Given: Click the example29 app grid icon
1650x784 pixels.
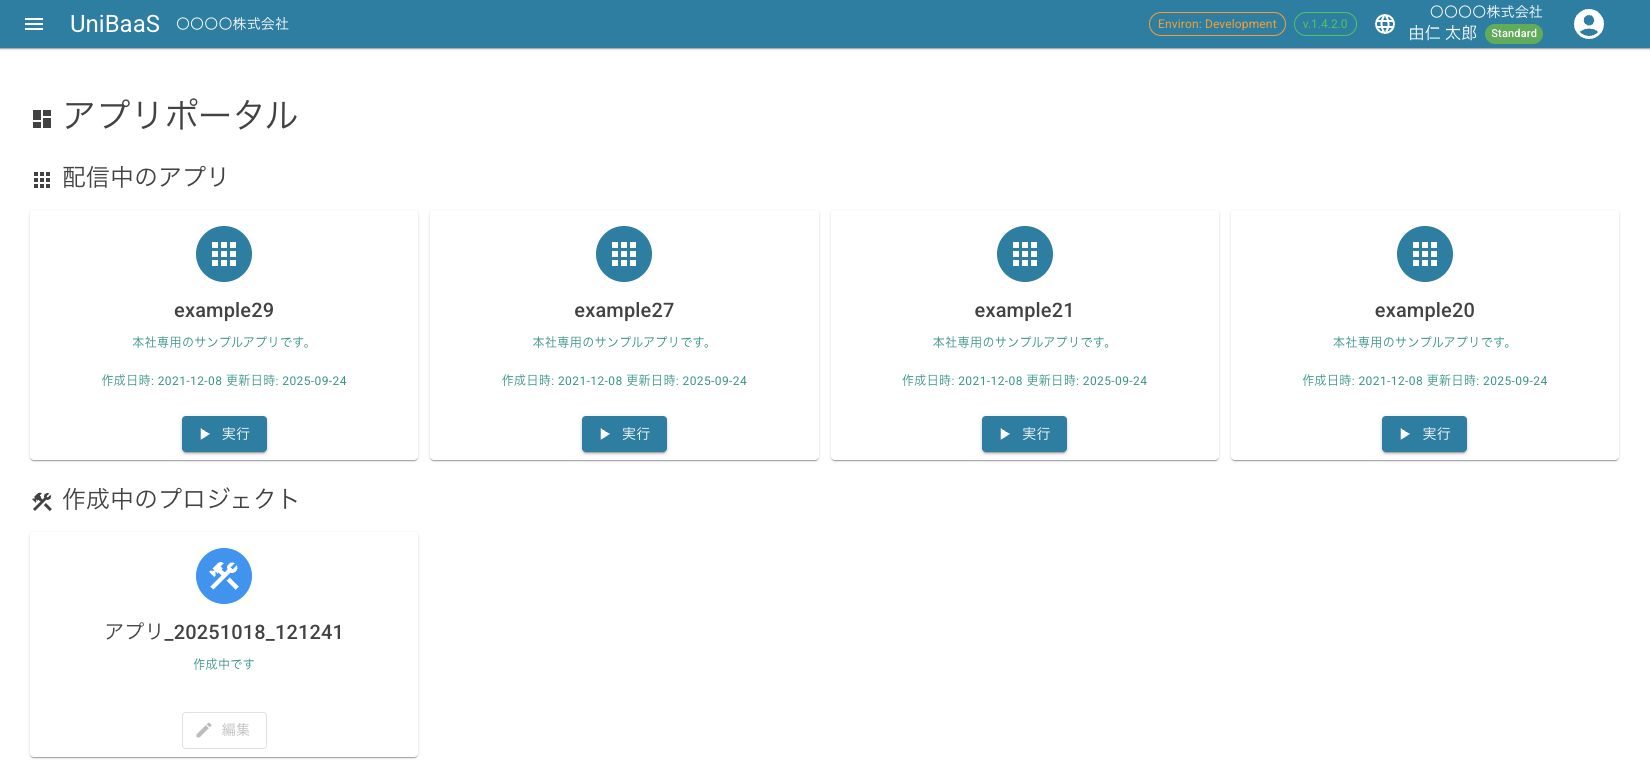Looking at the screenshot, I should click(x=224, y=254).
